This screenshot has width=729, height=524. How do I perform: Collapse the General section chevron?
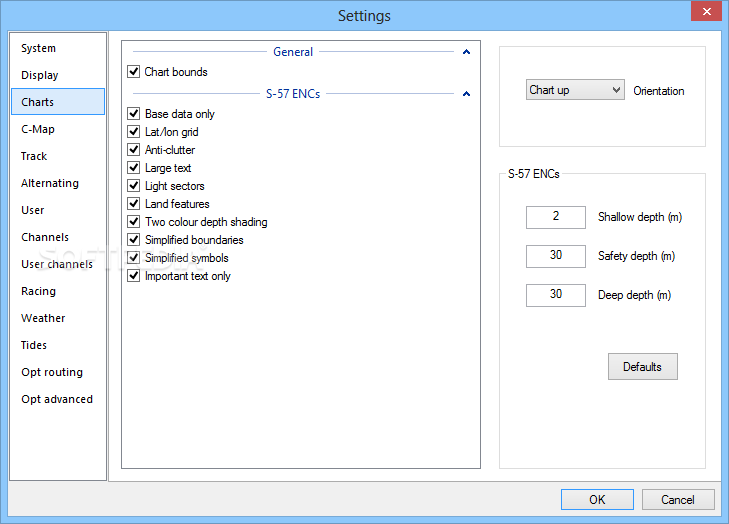(x=466, y=52)
